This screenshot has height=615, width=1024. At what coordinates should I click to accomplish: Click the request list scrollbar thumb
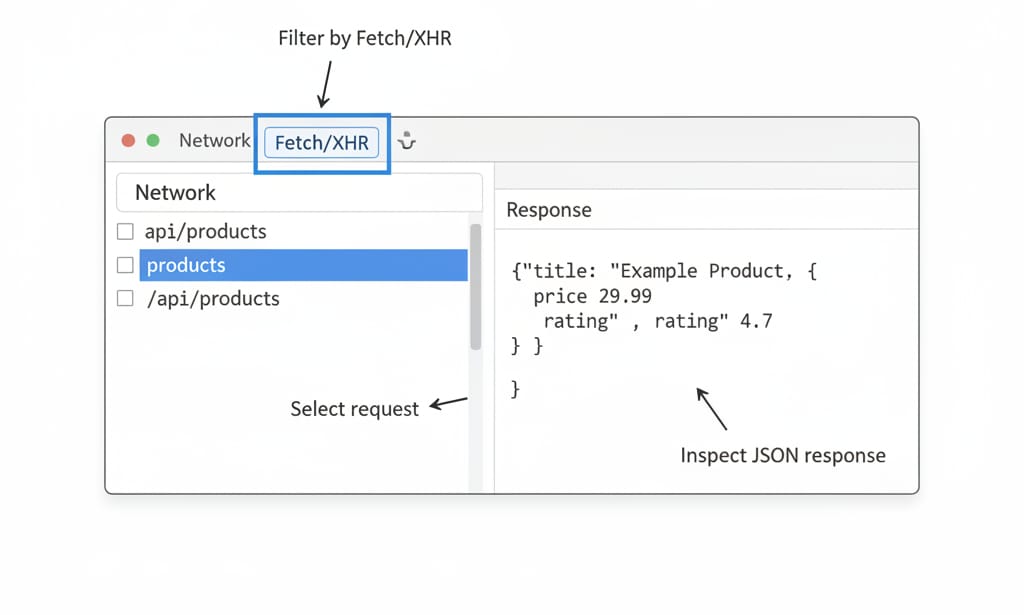[475, 286]
